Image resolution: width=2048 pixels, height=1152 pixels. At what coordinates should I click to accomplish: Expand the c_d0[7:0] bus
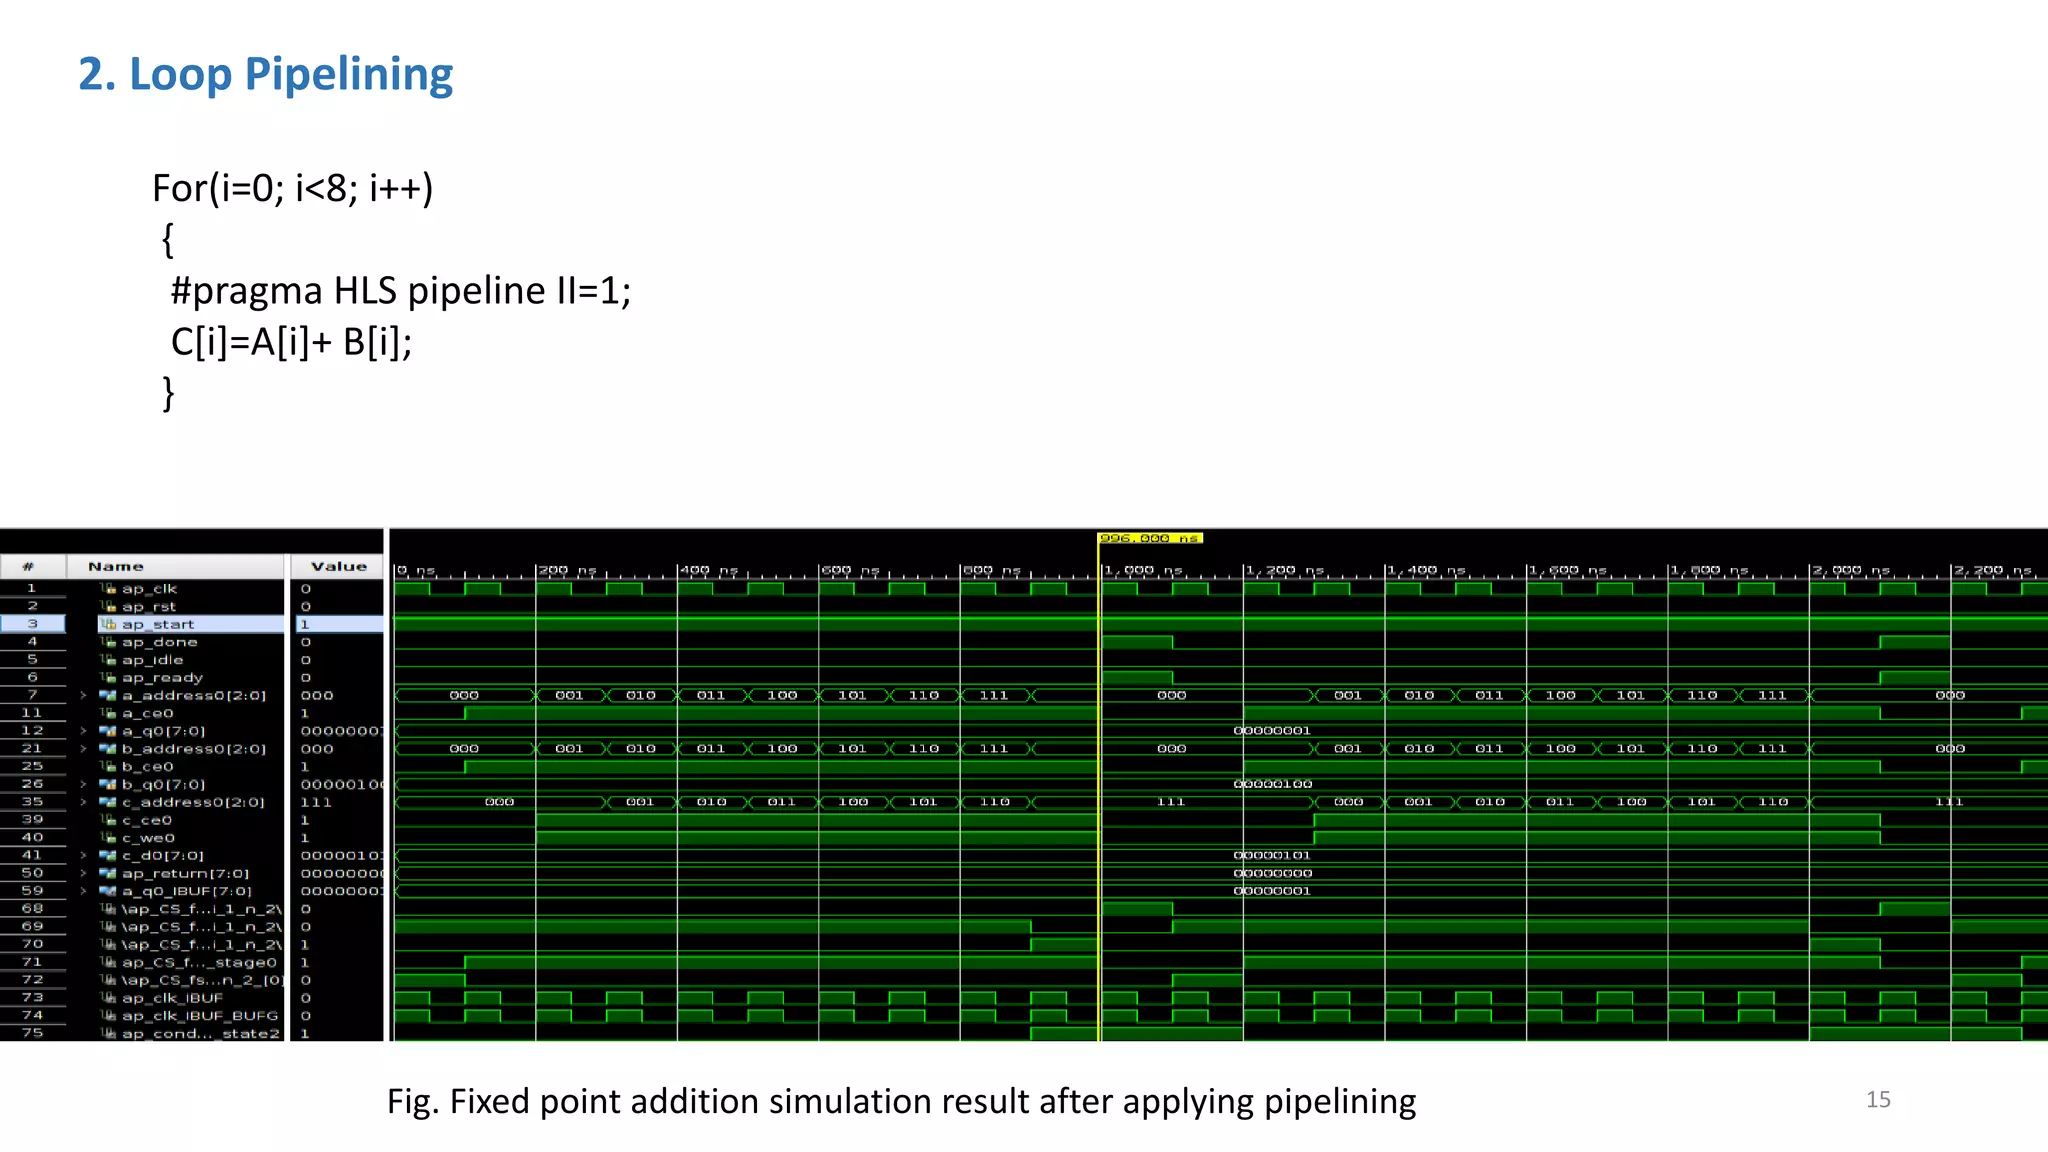point(84,856)
